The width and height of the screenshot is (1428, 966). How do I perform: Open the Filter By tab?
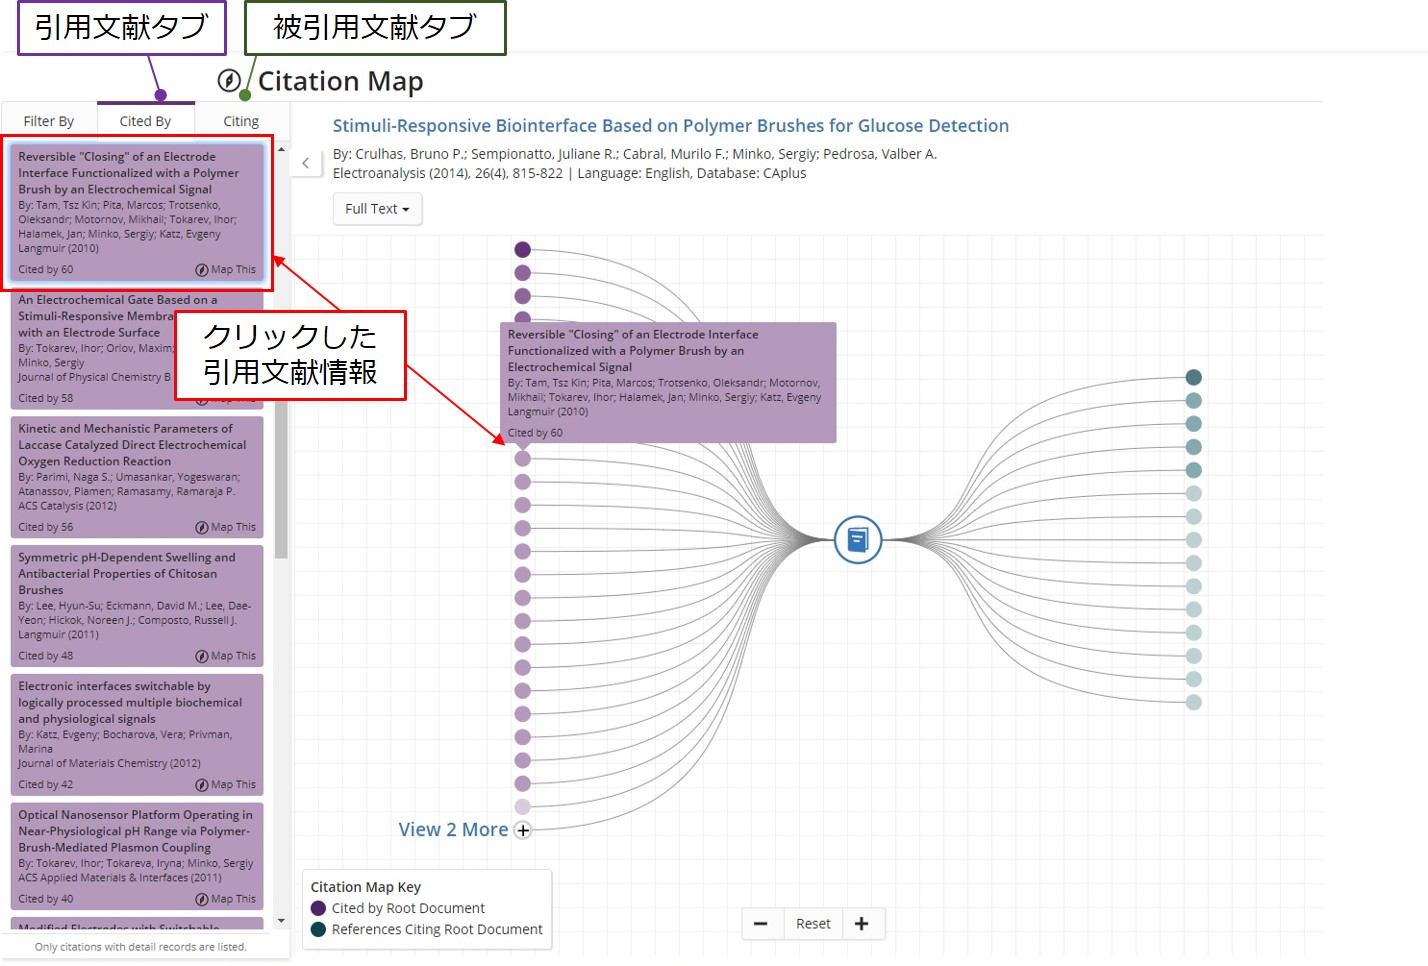point(49,121)
